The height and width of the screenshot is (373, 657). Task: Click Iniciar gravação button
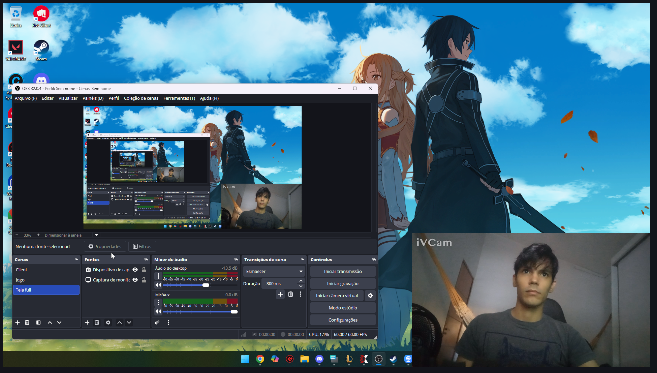343,283
